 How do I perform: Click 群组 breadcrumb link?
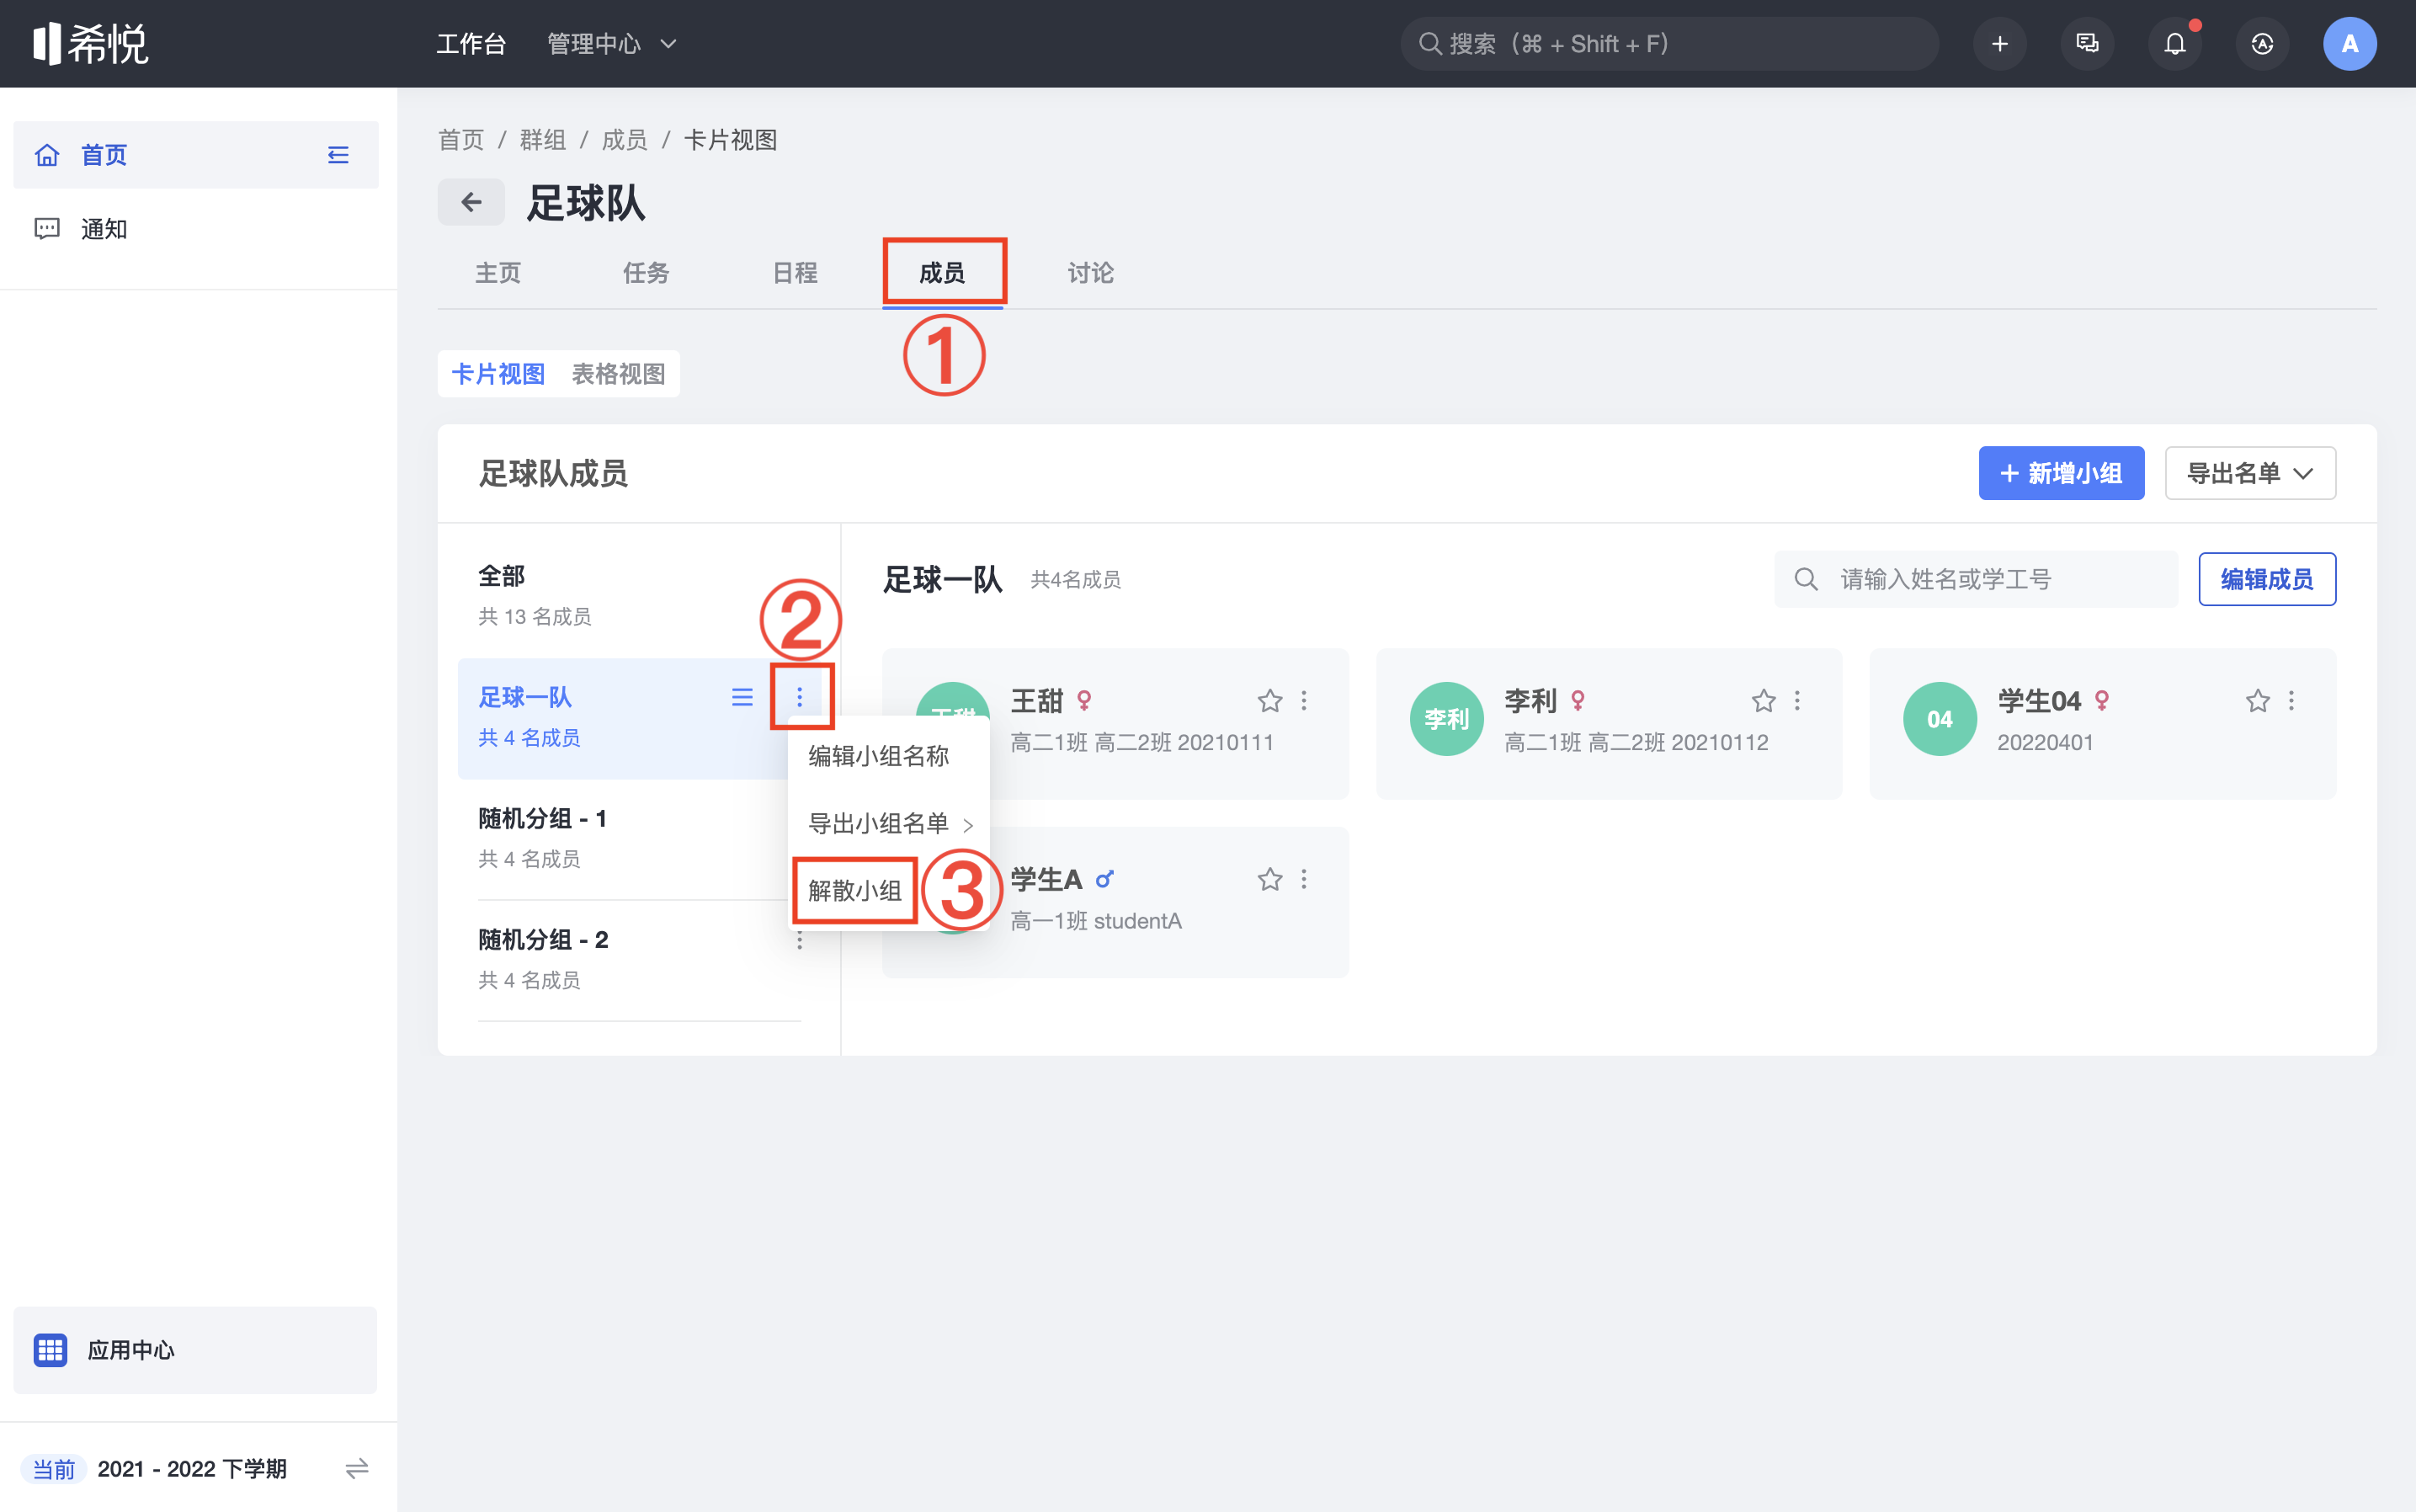coord(543,140)
